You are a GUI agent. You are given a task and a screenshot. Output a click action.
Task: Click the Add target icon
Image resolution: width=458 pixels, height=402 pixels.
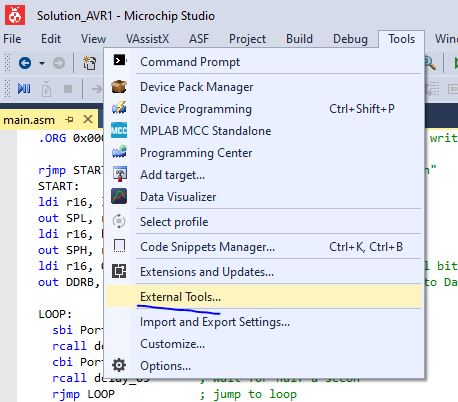click(x=120, y=174)
